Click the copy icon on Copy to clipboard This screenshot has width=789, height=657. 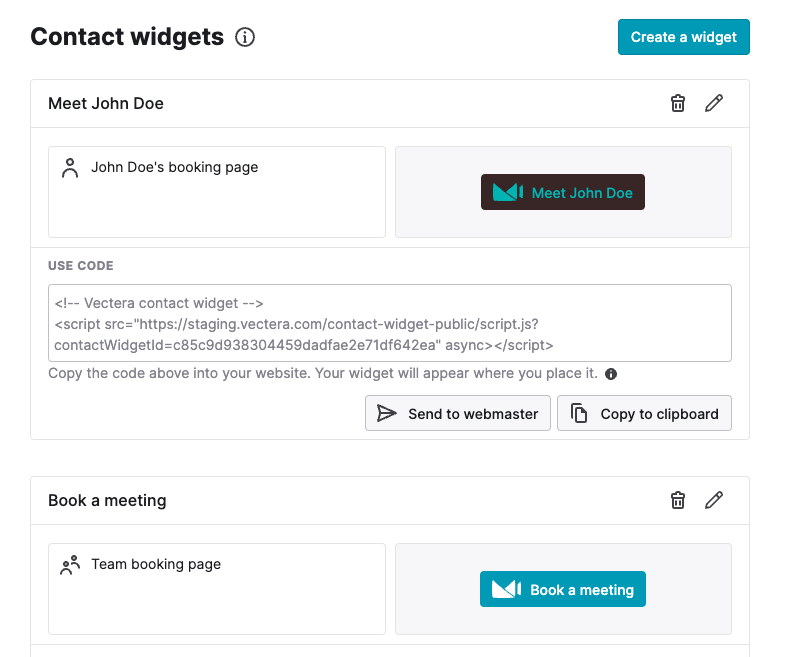point(579,413)
